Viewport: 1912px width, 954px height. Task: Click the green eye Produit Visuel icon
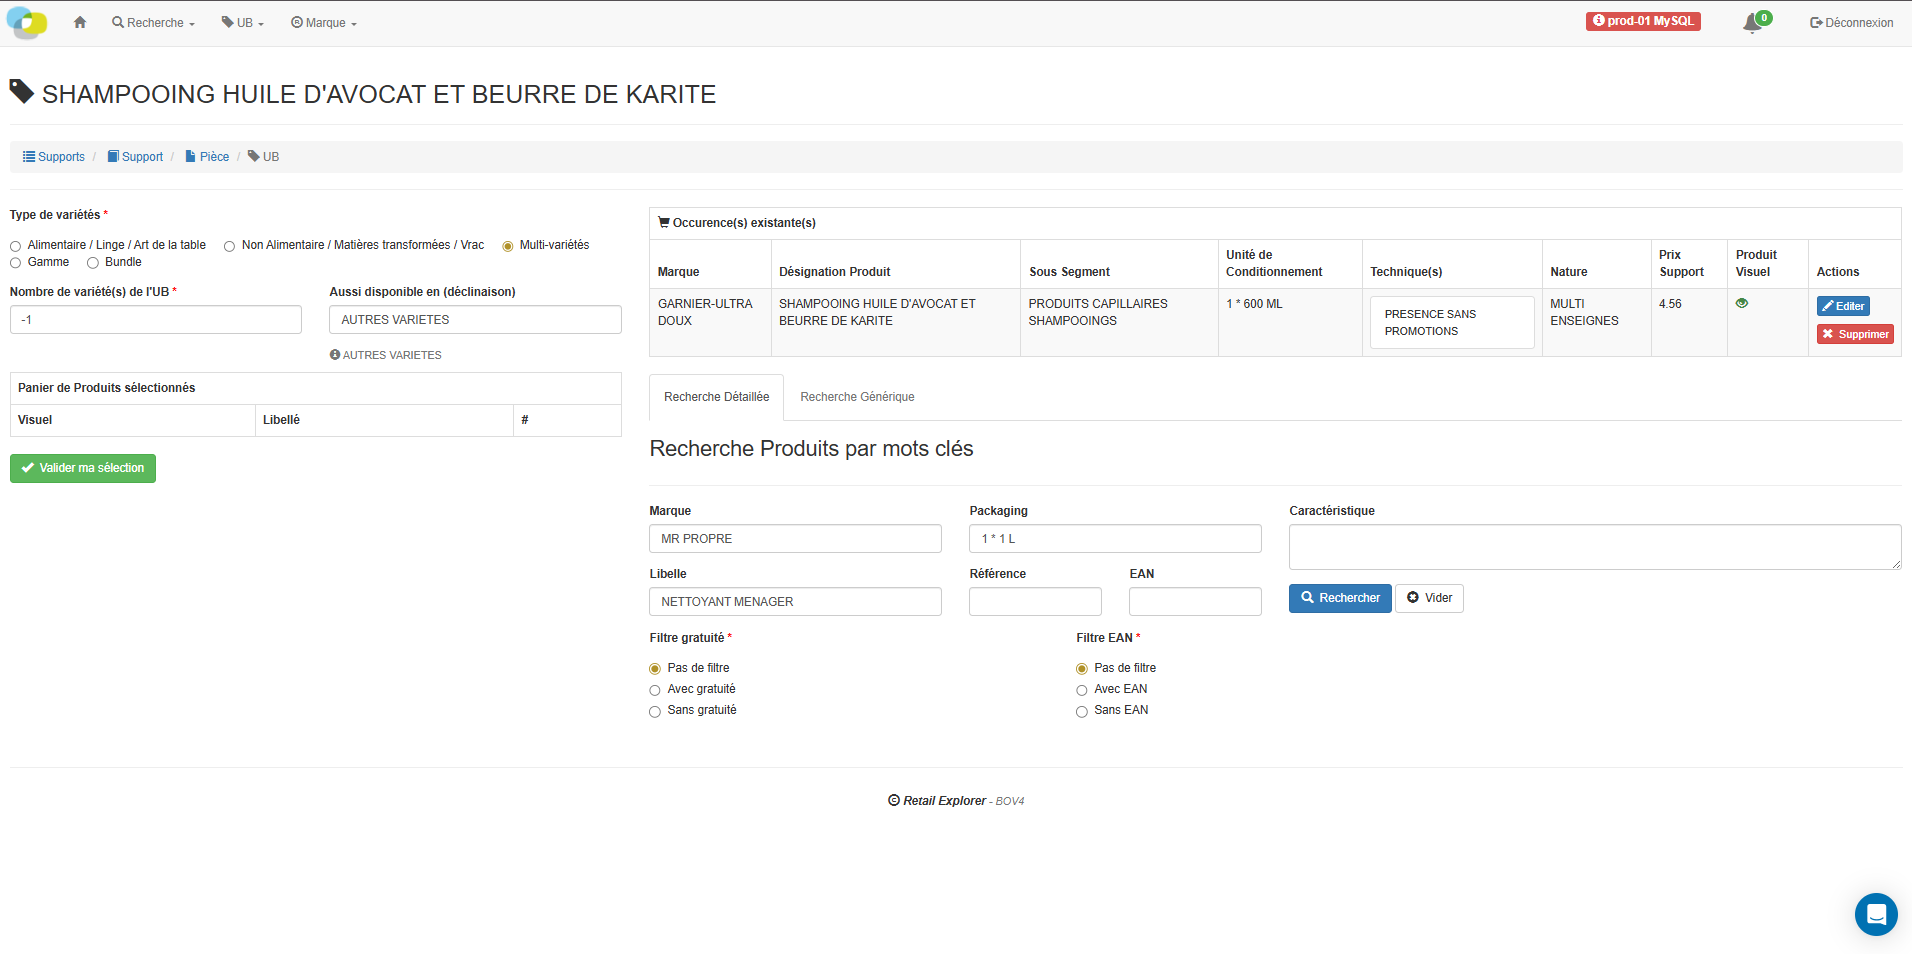(1742, 304)
